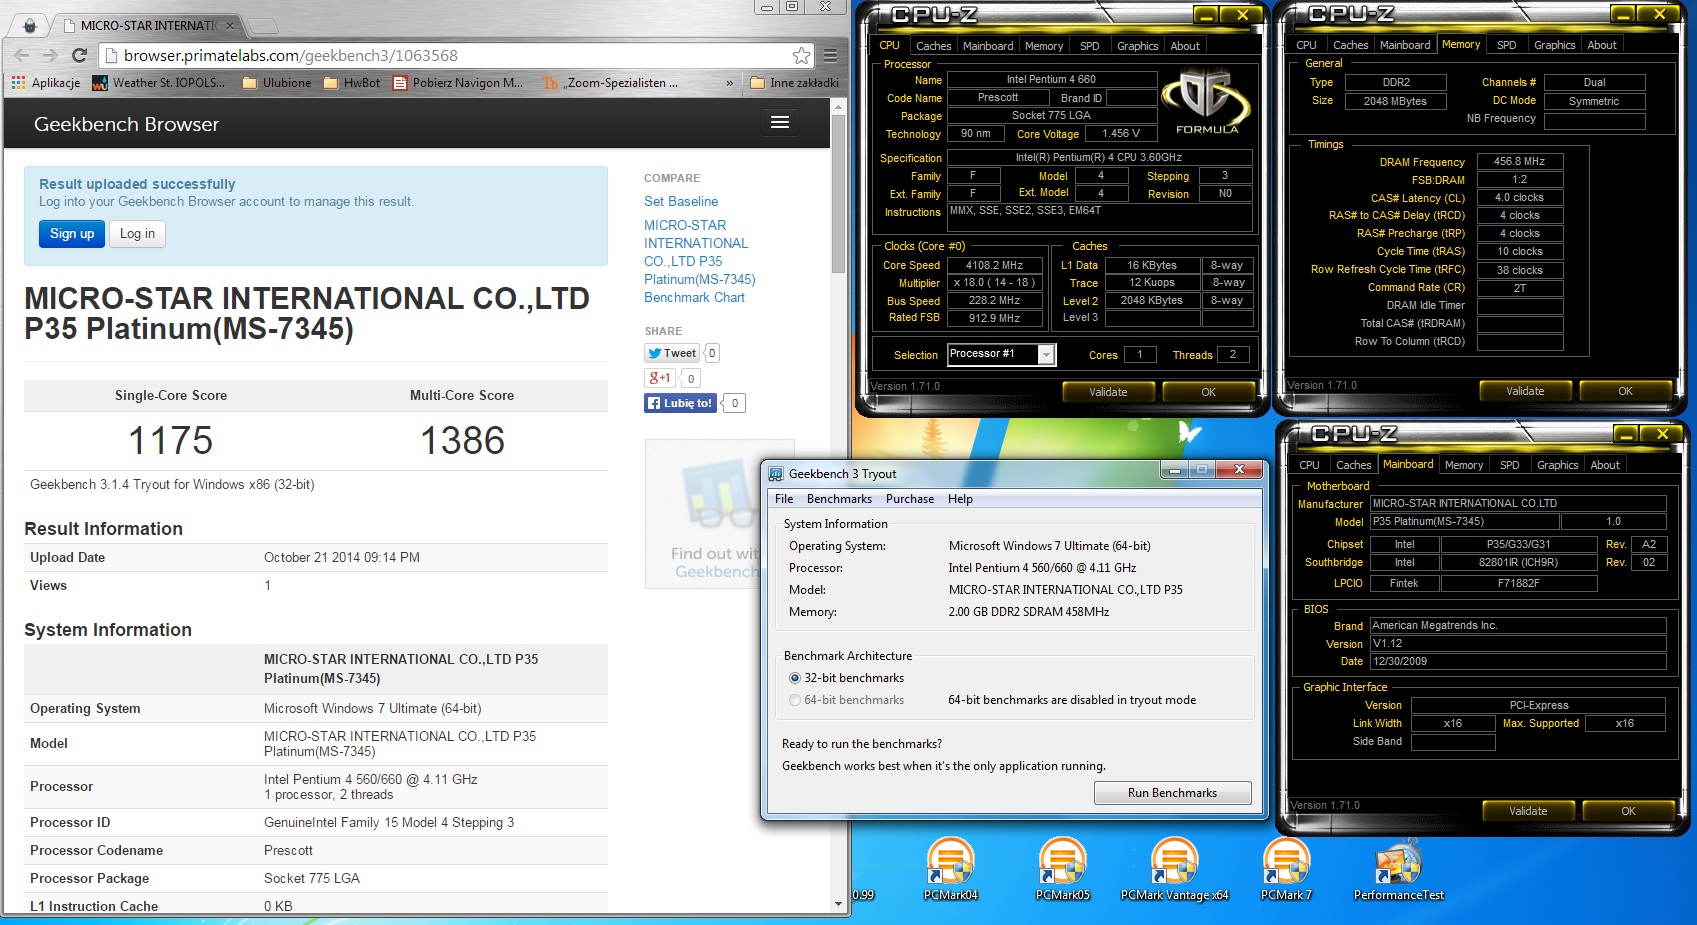
Task: Open File menu in Geekbench
Action: 784,499
